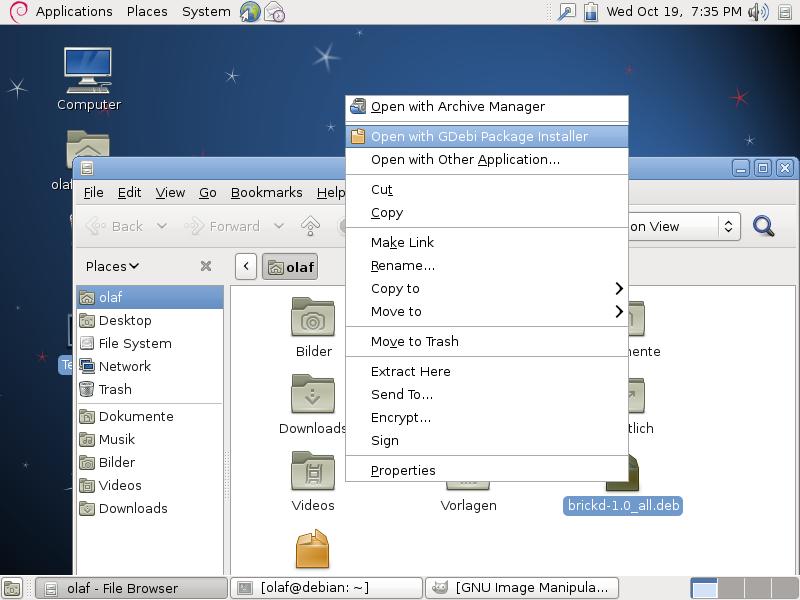Open the Bilder folder icon
800x600 pixels.
313,319
